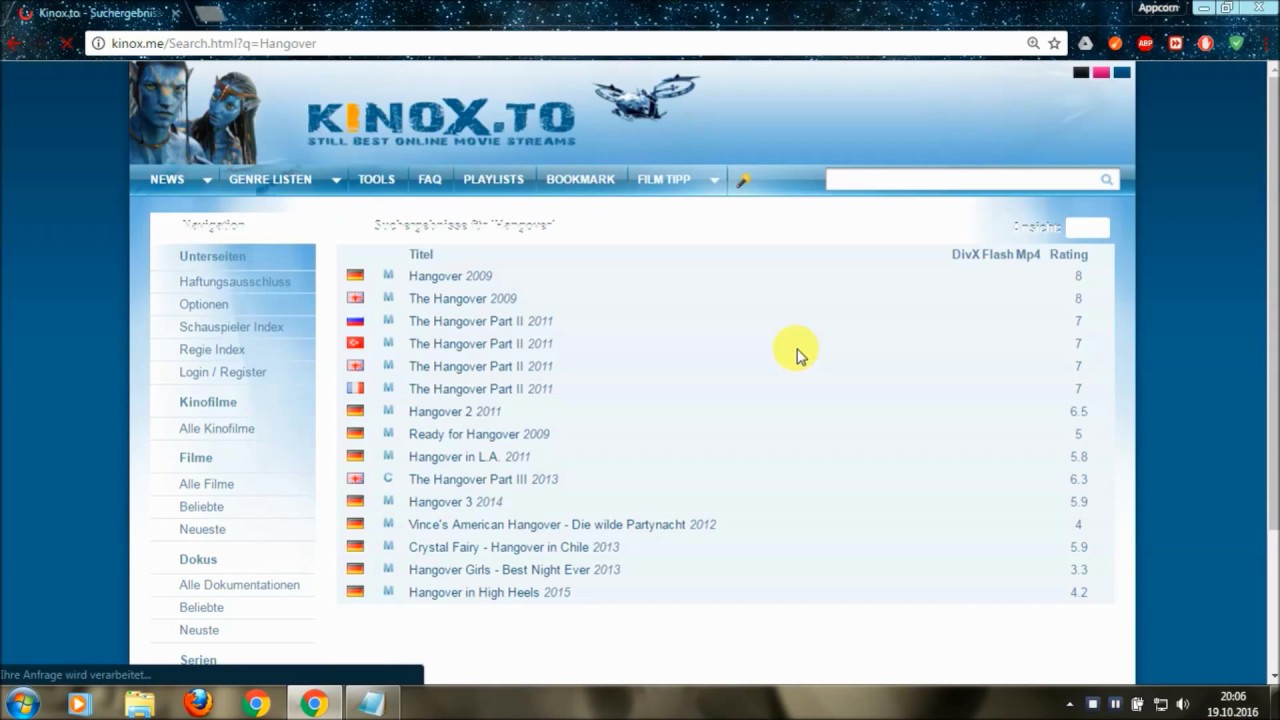Open the media player taskbar icon
The height and width of the screenshot is (720, 1280).
tap(79, 703)
